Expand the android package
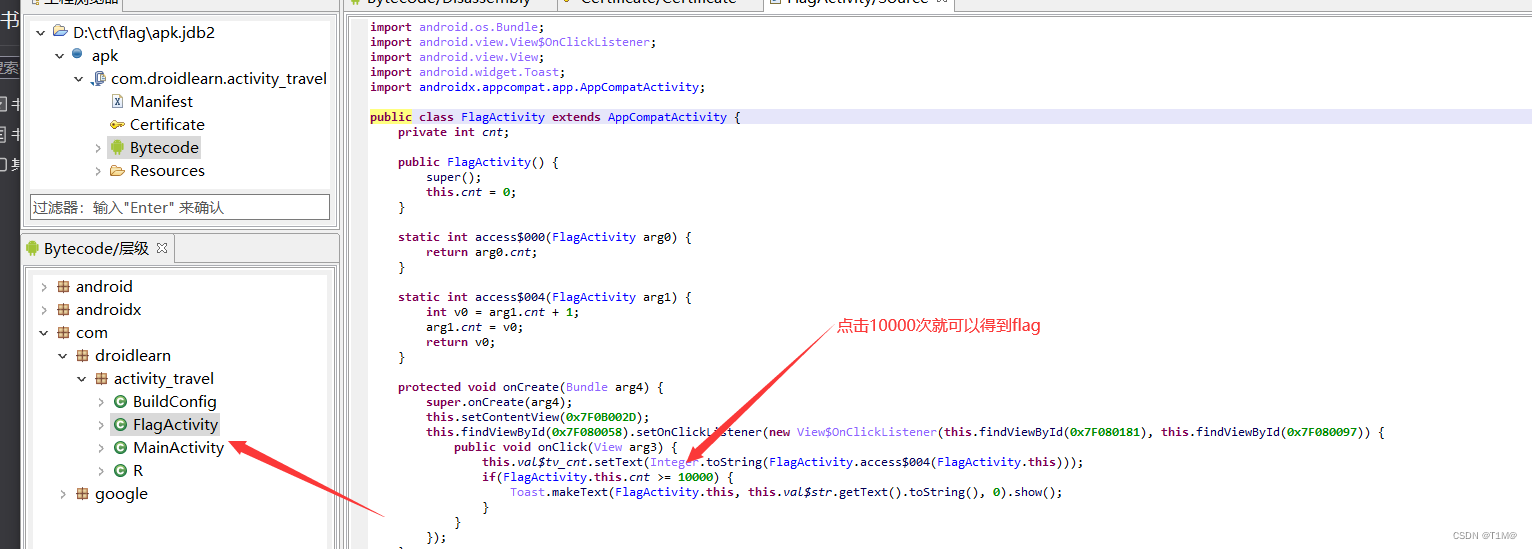Viewport: 1532px width, 549px height. tap(44, 286)
